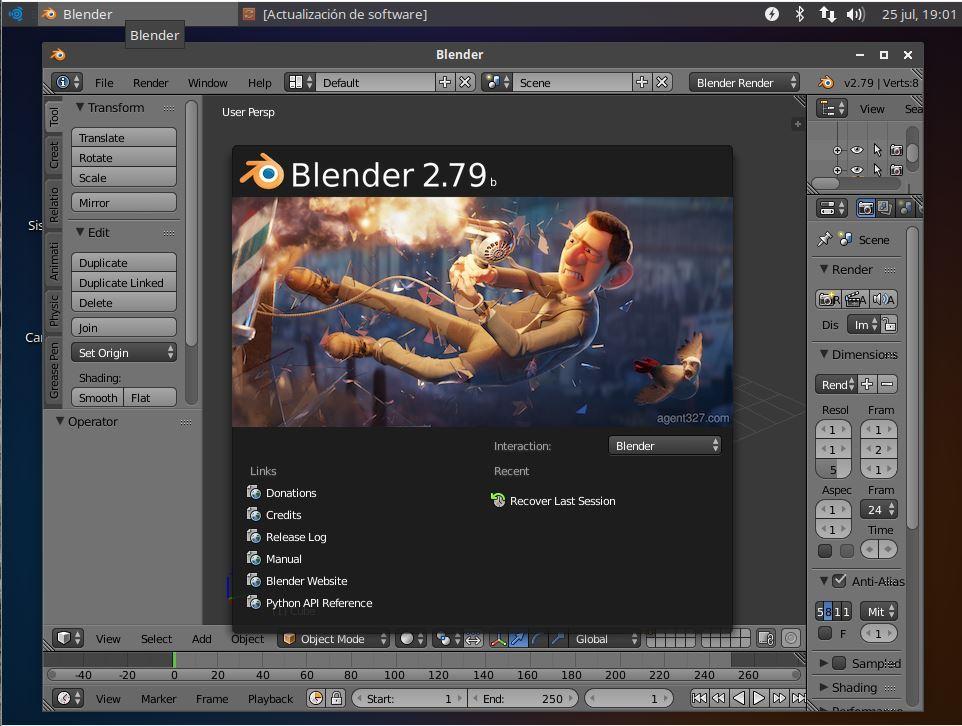Click the pin icon next to Scene
The height and width of the screenshot is (726, 962).
coord(823,239)
